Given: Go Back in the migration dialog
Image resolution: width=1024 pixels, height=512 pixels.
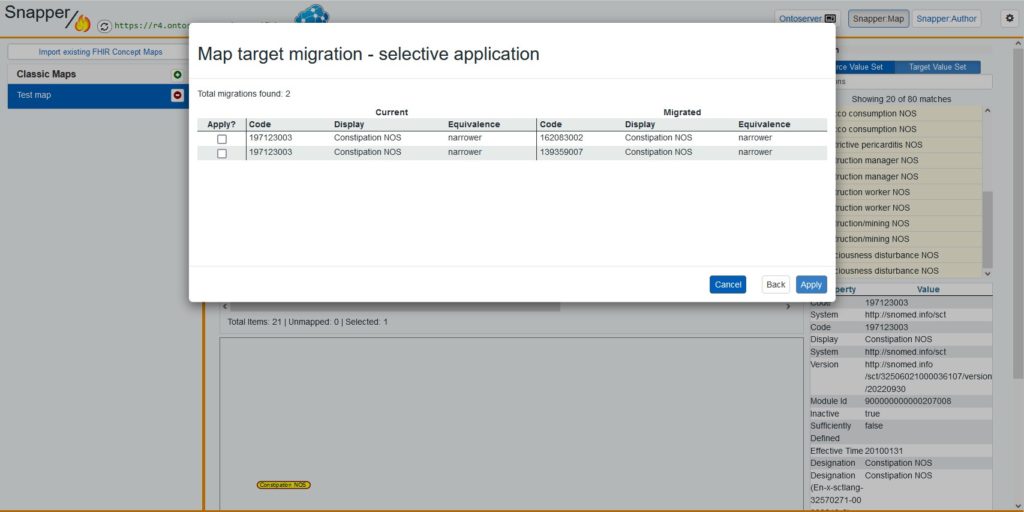Looking at the screenshot, I should click(x=776, y=285).
